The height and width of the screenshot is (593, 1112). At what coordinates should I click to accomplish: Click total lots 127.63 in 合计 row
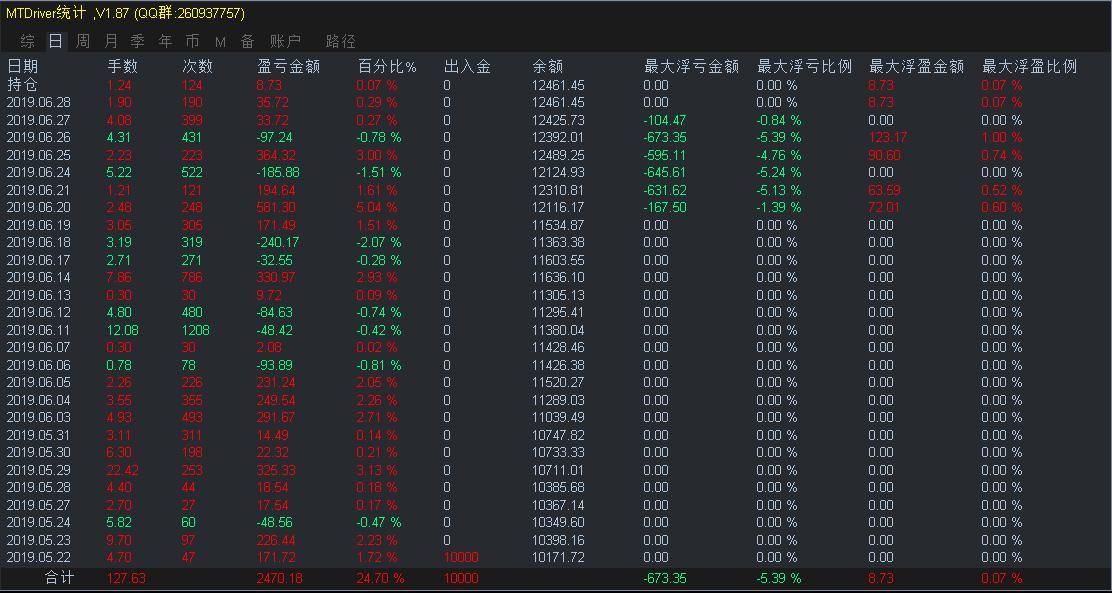click(x=126, y=578)
